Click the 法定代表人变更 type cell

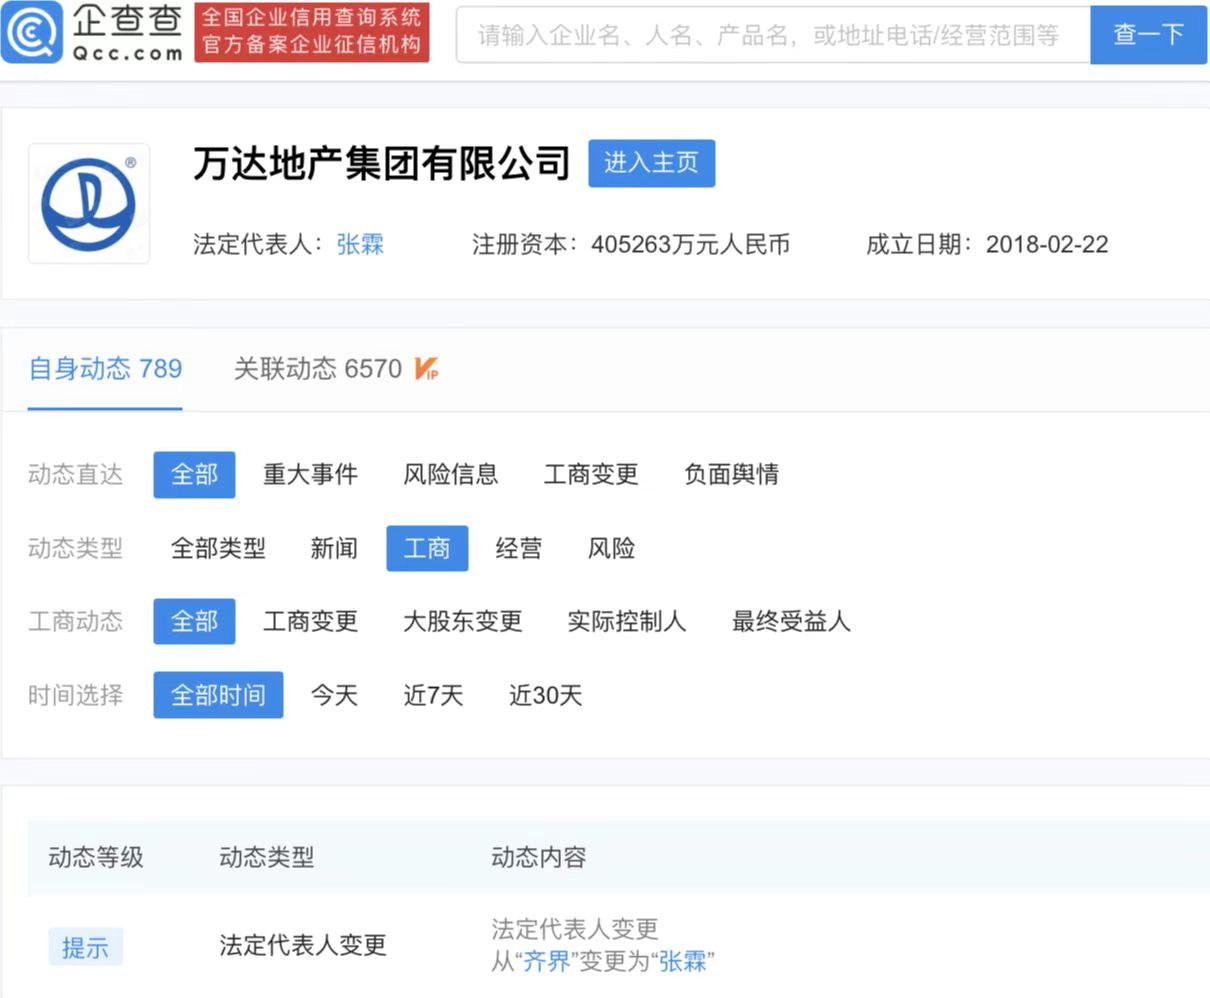(x=302, y=945)
